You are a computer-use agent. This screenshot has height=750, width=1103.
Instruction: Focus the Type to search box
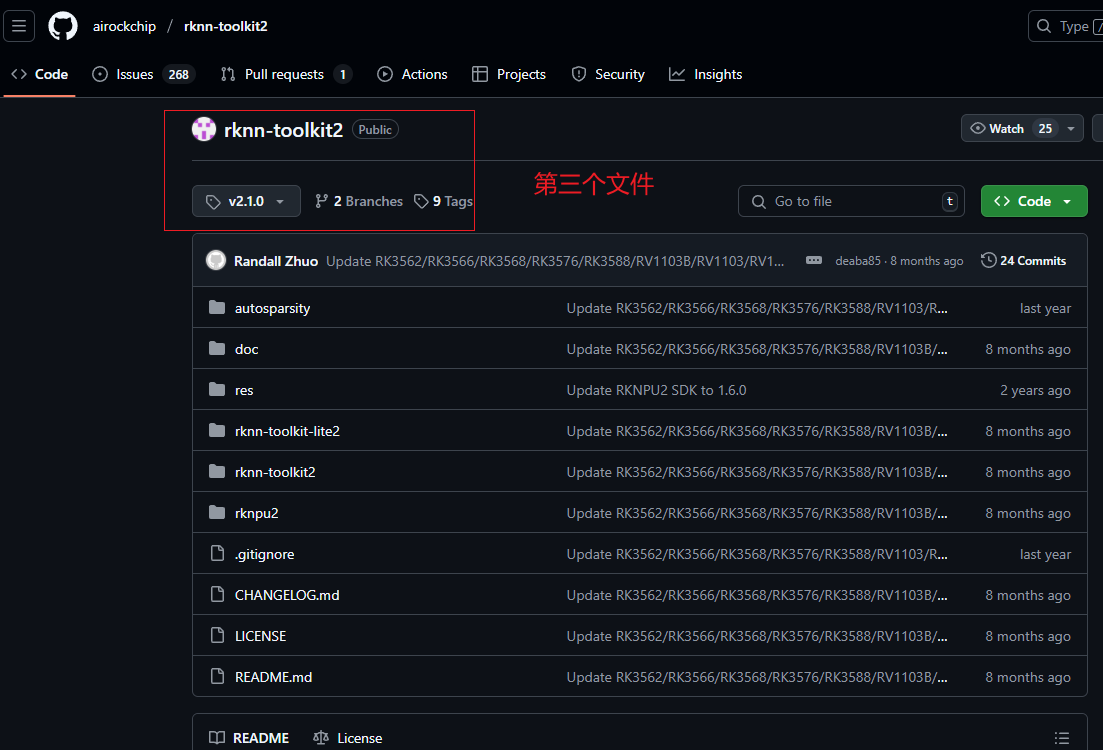[x=1066, y=26]
